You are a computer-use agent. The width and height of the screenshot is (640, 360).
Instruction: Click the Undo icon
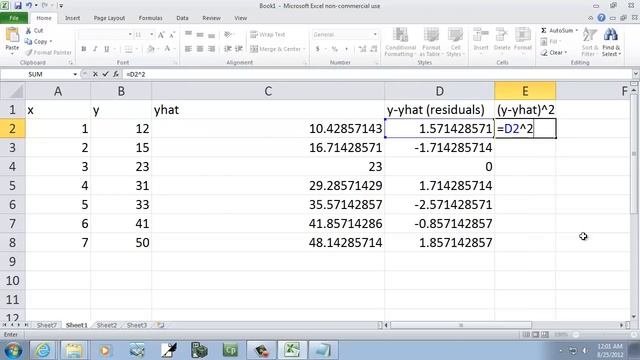coord(29,6)
